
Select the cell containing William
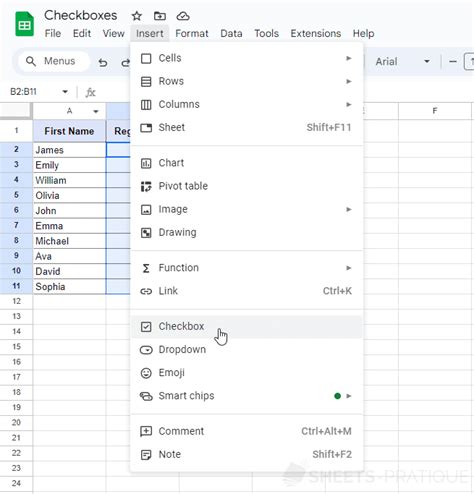click(x=69, y=180)
